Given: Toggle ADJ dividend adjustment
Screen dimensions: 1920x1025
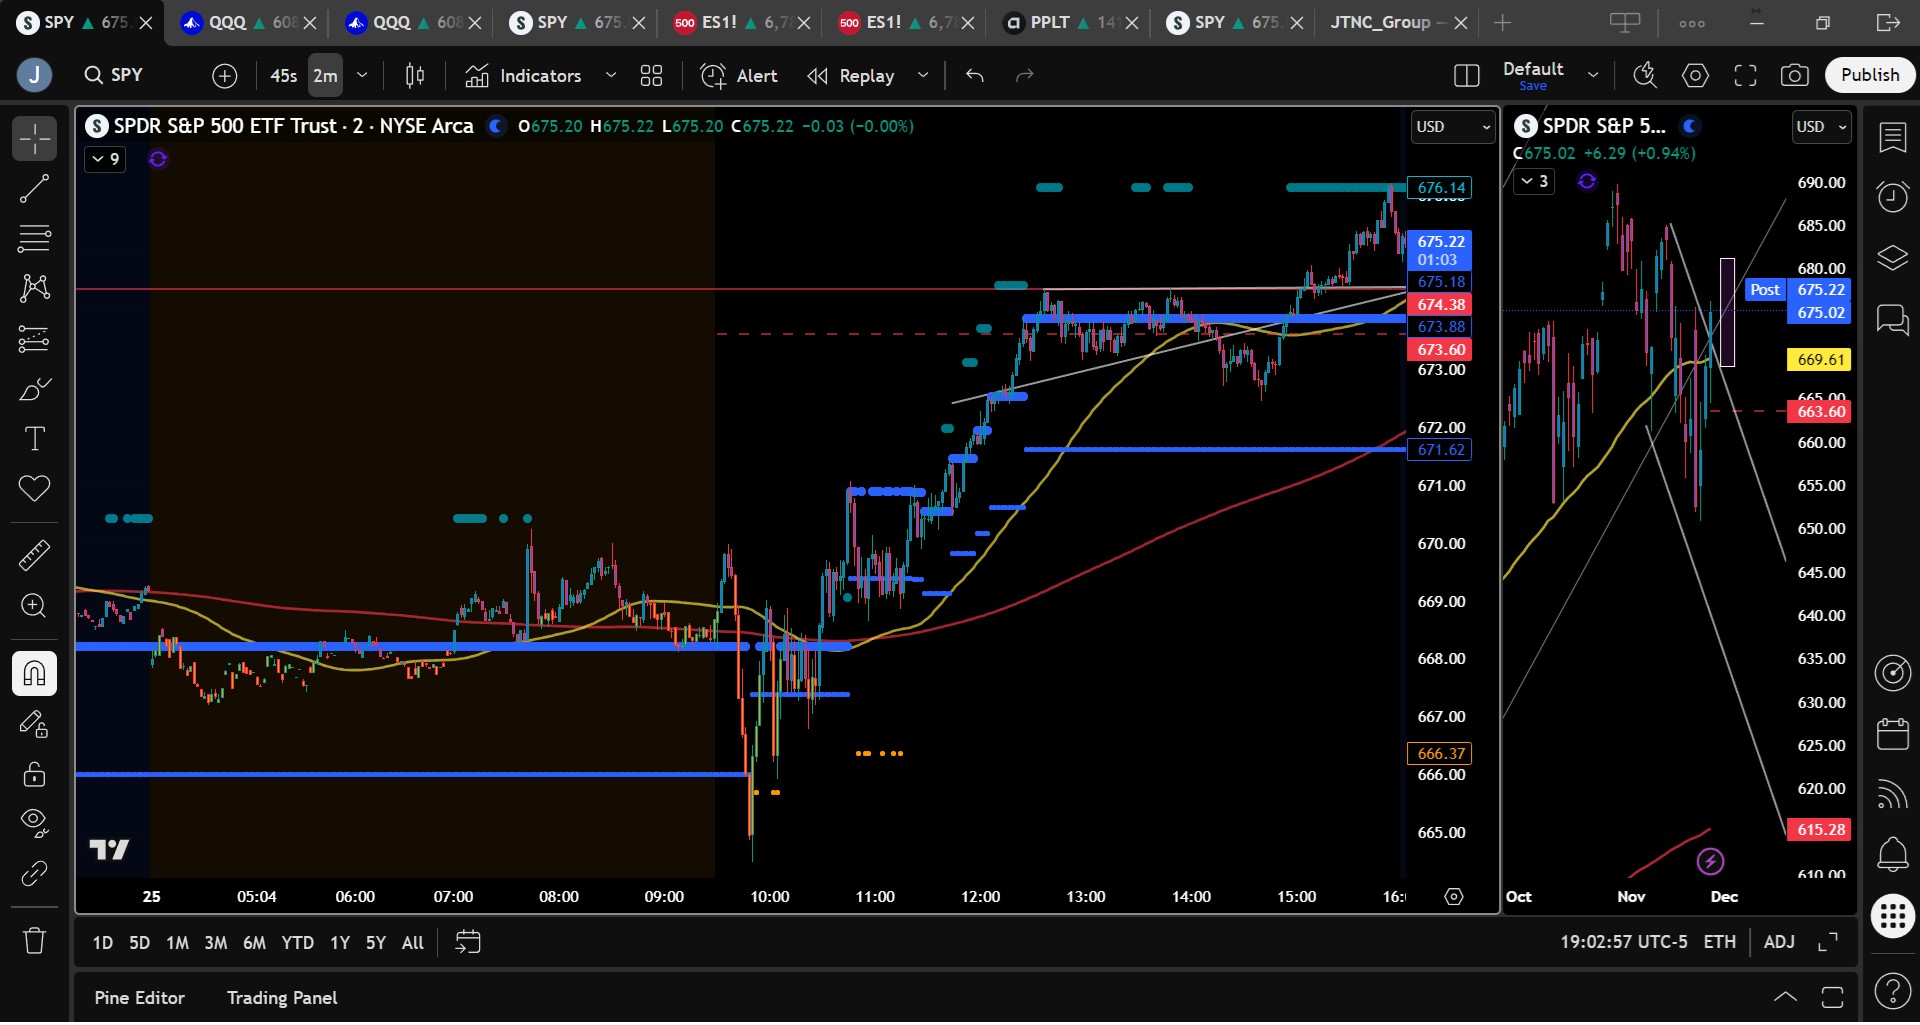Looking at the screenshot, I should tap(1779, 942).
